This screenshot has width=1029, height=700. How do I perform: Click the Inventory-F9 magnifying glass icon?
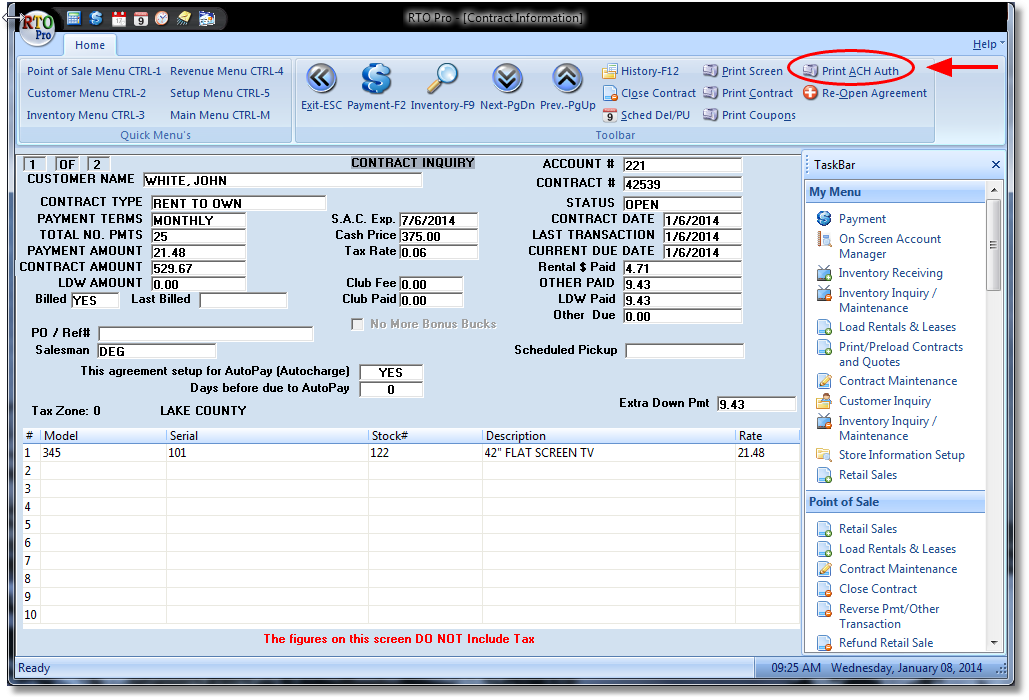tap(442, 79)
